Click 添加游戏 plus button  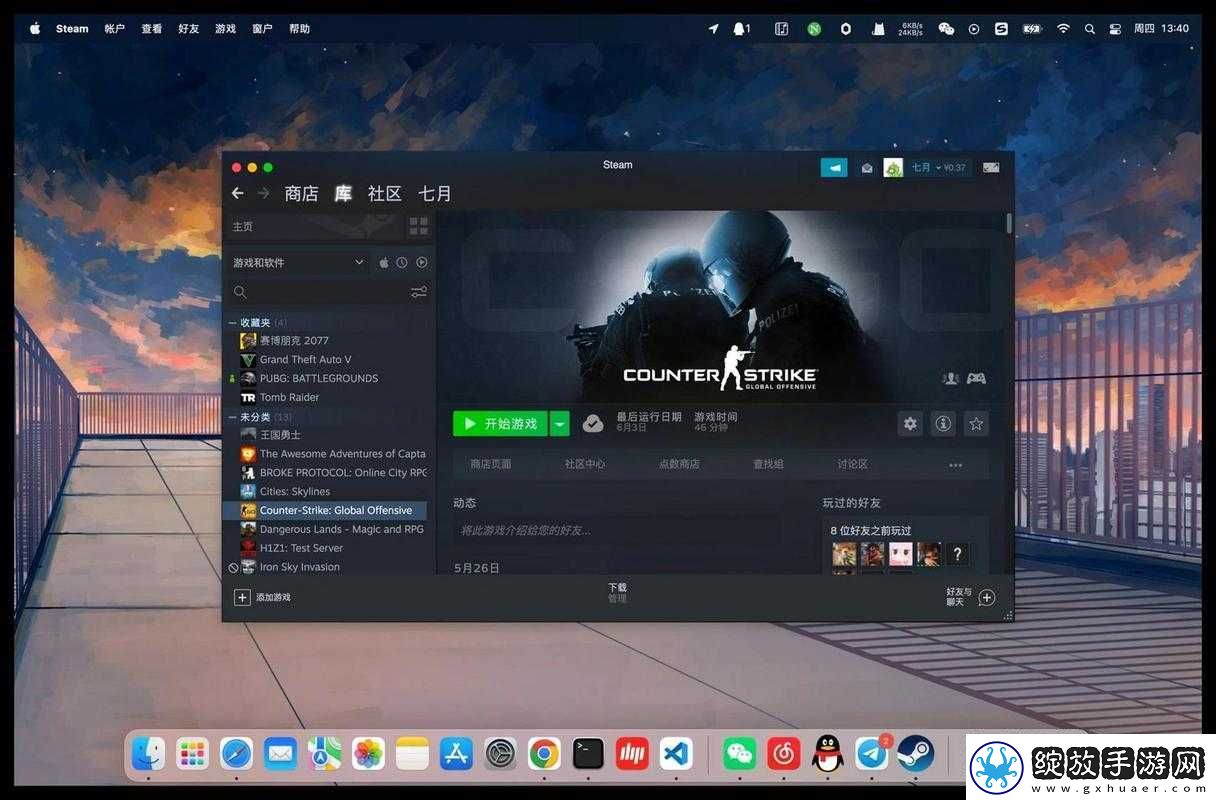pyautogui.click(x=262, y=597)
